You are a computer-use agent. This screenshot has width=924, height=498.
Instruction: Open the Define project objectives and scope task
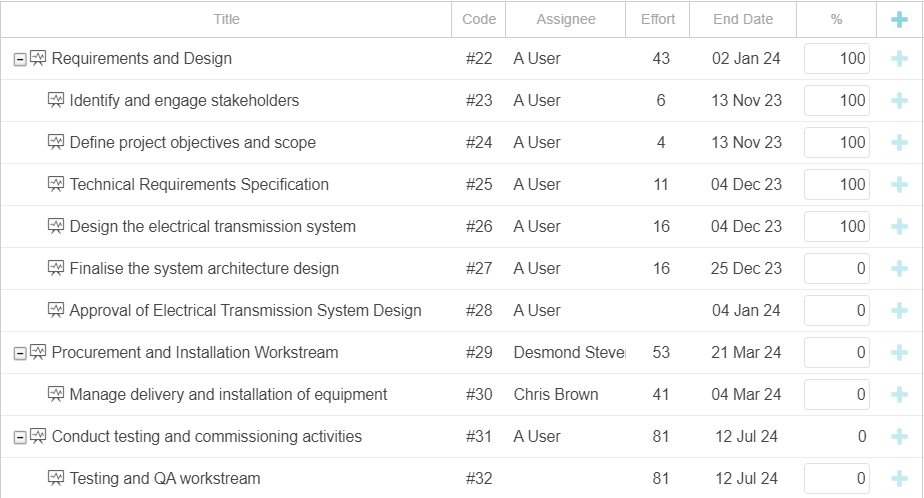click(x=193, y=143)
